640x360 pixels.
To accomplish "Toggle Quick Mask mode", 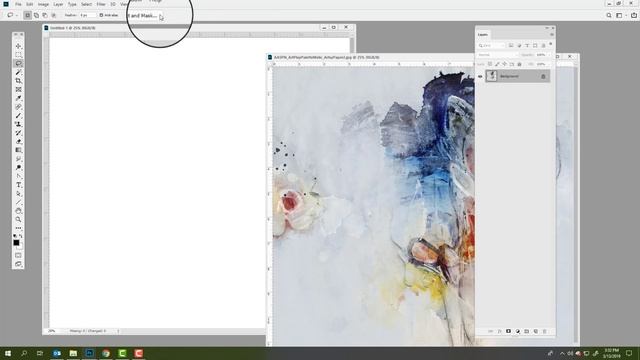I will [18, 256].
